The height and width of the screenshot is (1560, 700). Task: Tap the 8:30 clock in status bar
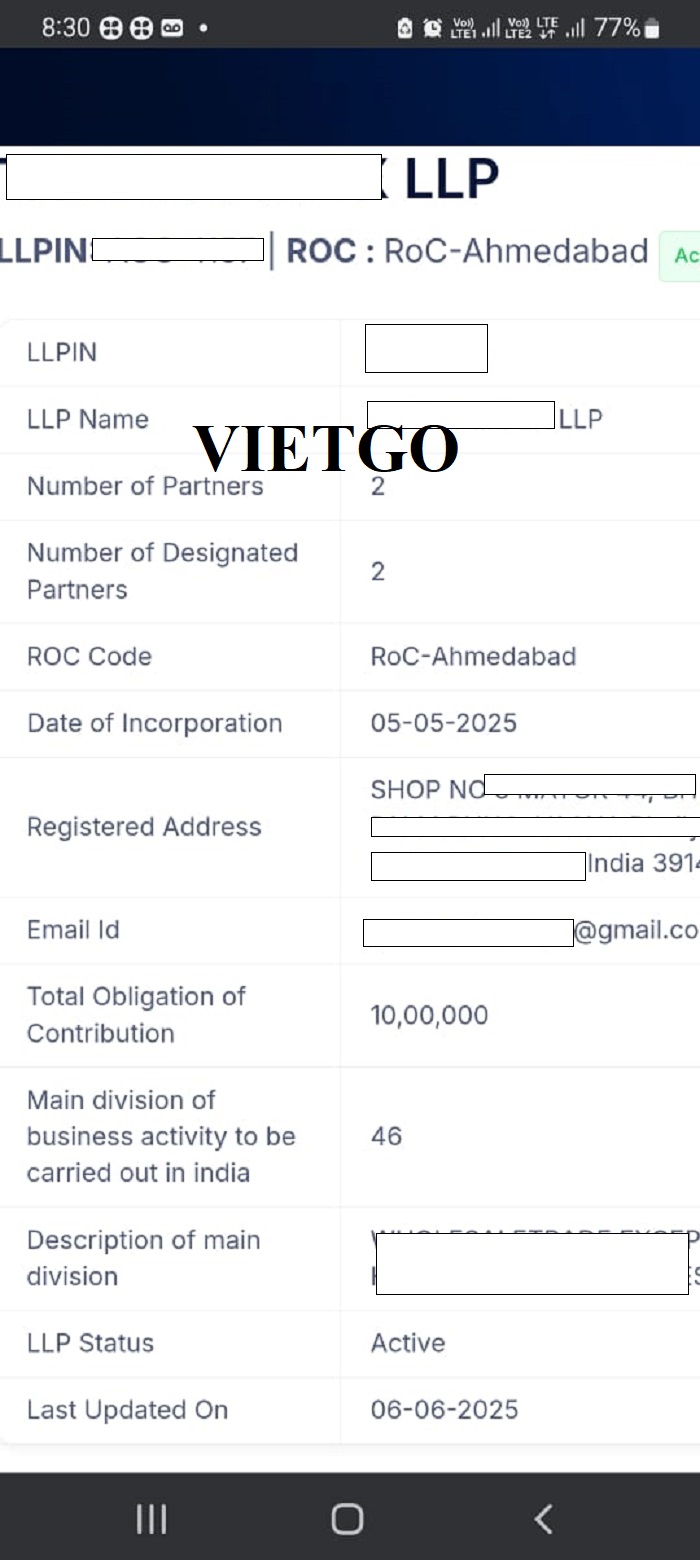(x=66, y=28)
